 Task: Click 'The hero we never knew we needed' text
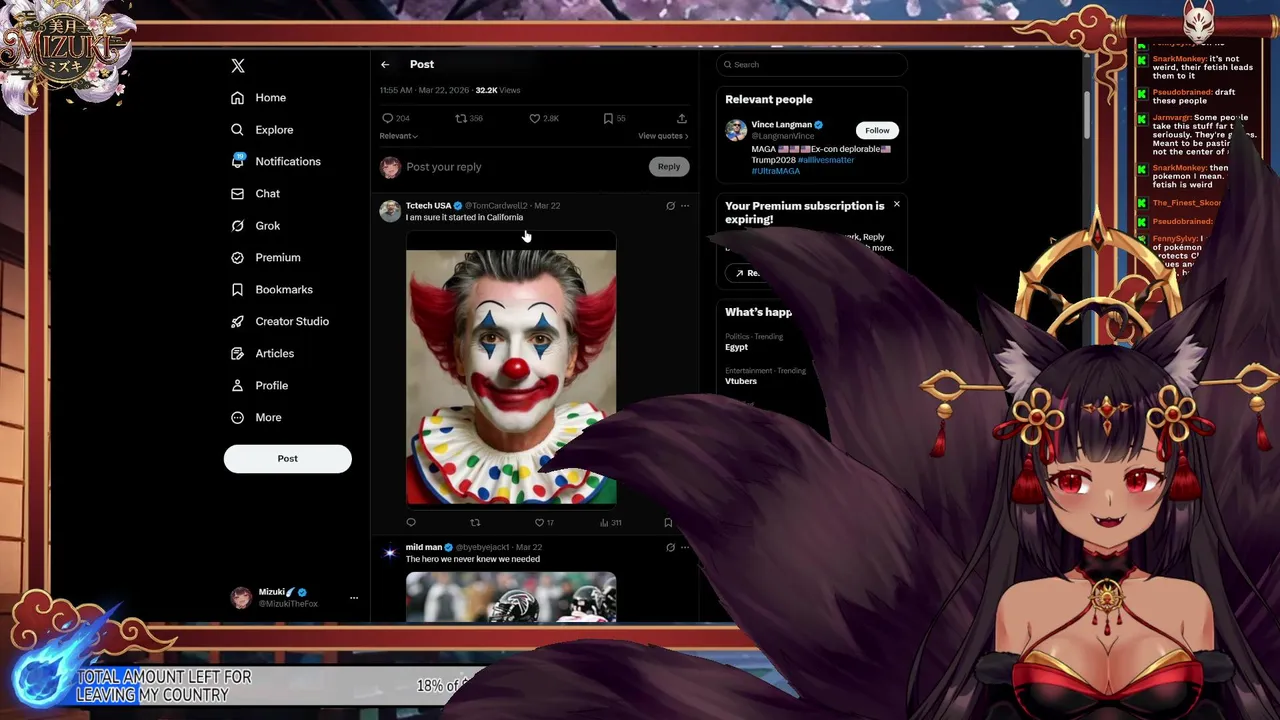(x=473, y=560)
